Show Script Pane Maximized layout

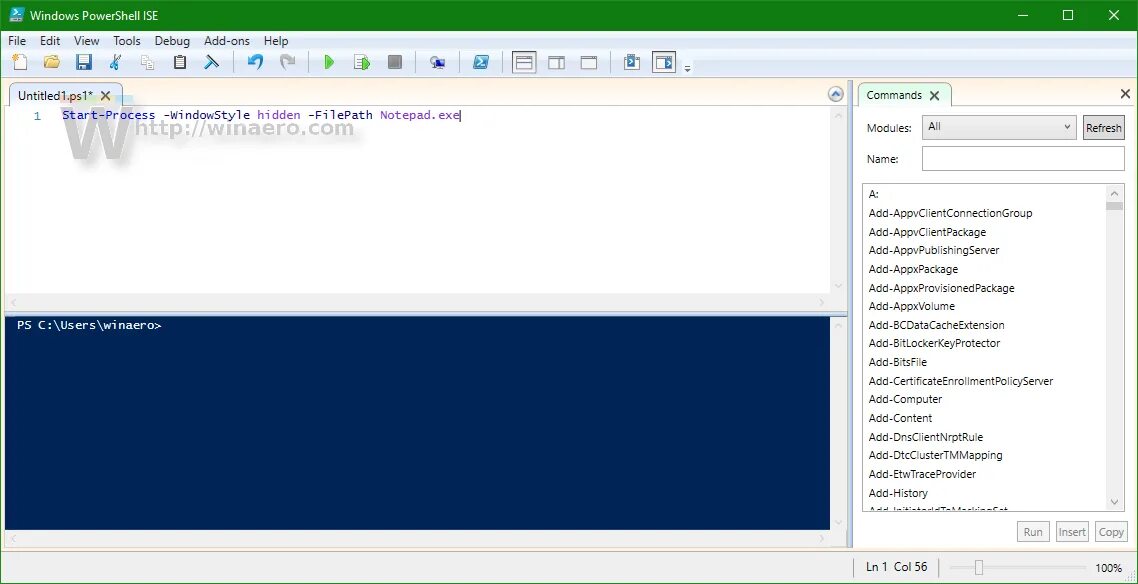[589, 62]
